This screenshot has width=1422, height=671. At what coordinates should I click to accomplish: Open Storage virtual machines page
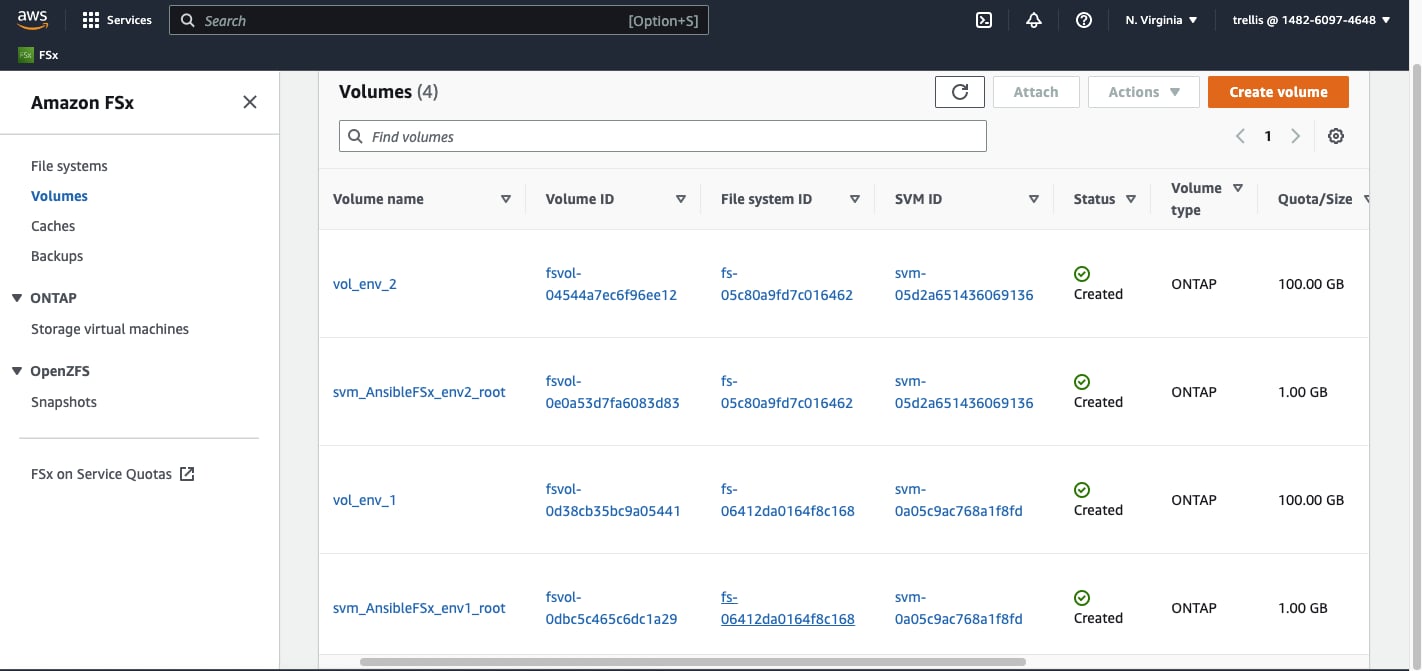[x=110, y=329]
